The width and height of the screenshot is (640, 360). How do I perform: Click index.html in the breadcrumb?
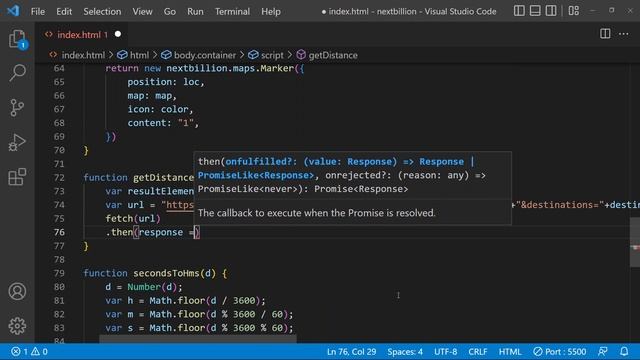83,55
